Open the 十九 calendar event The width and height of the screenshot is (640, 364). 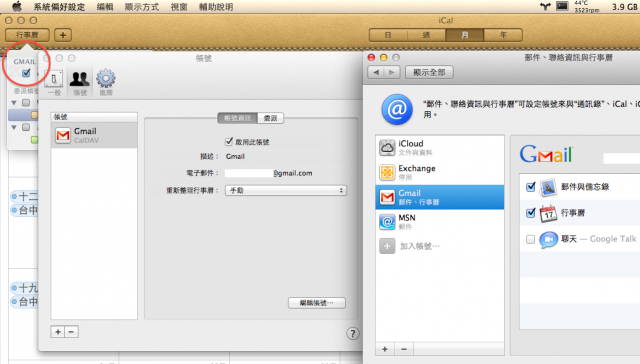pos(24,288)
